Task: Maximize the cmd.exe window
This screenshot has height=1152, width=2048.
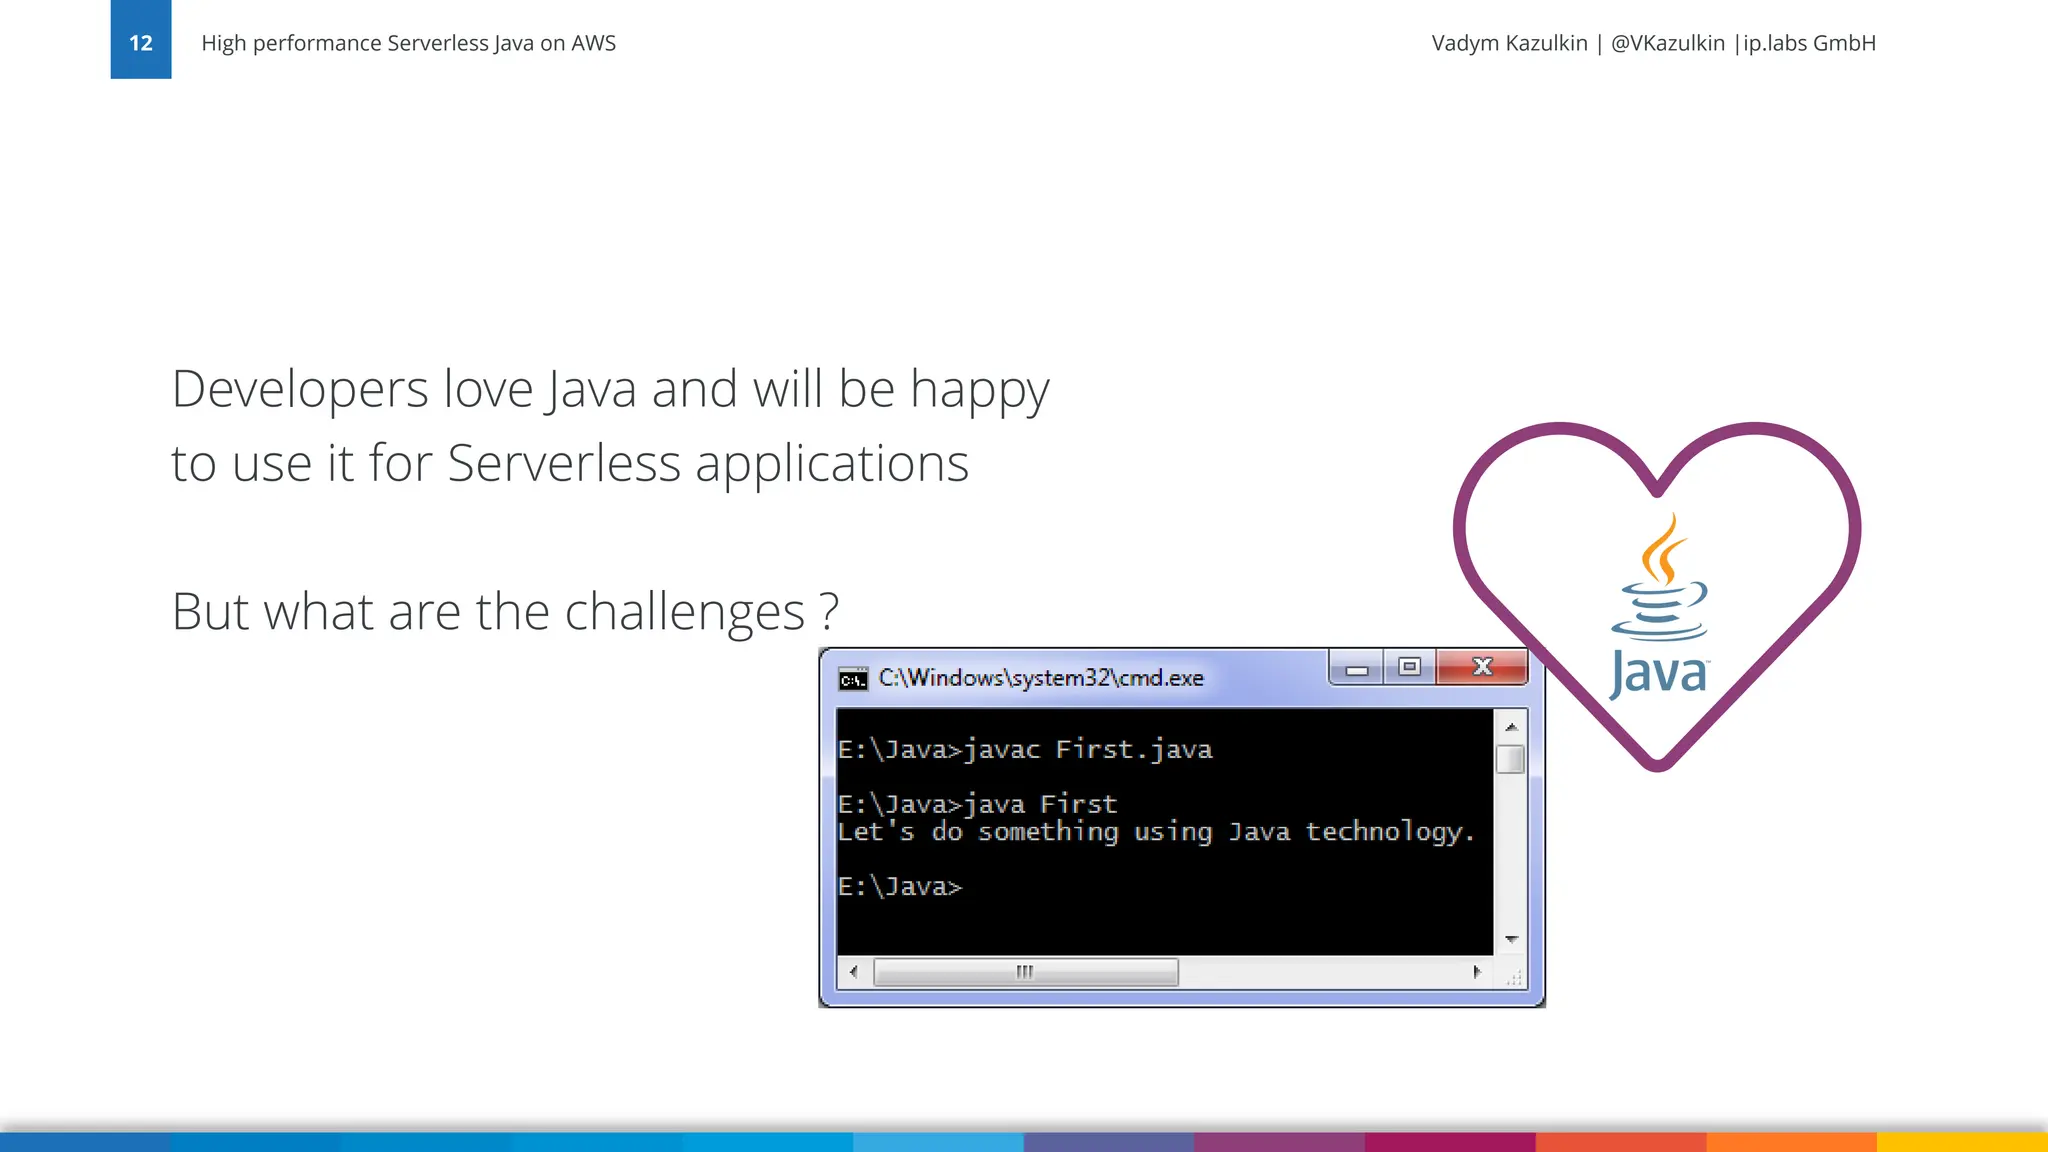Action: [x=1409, y=667]
